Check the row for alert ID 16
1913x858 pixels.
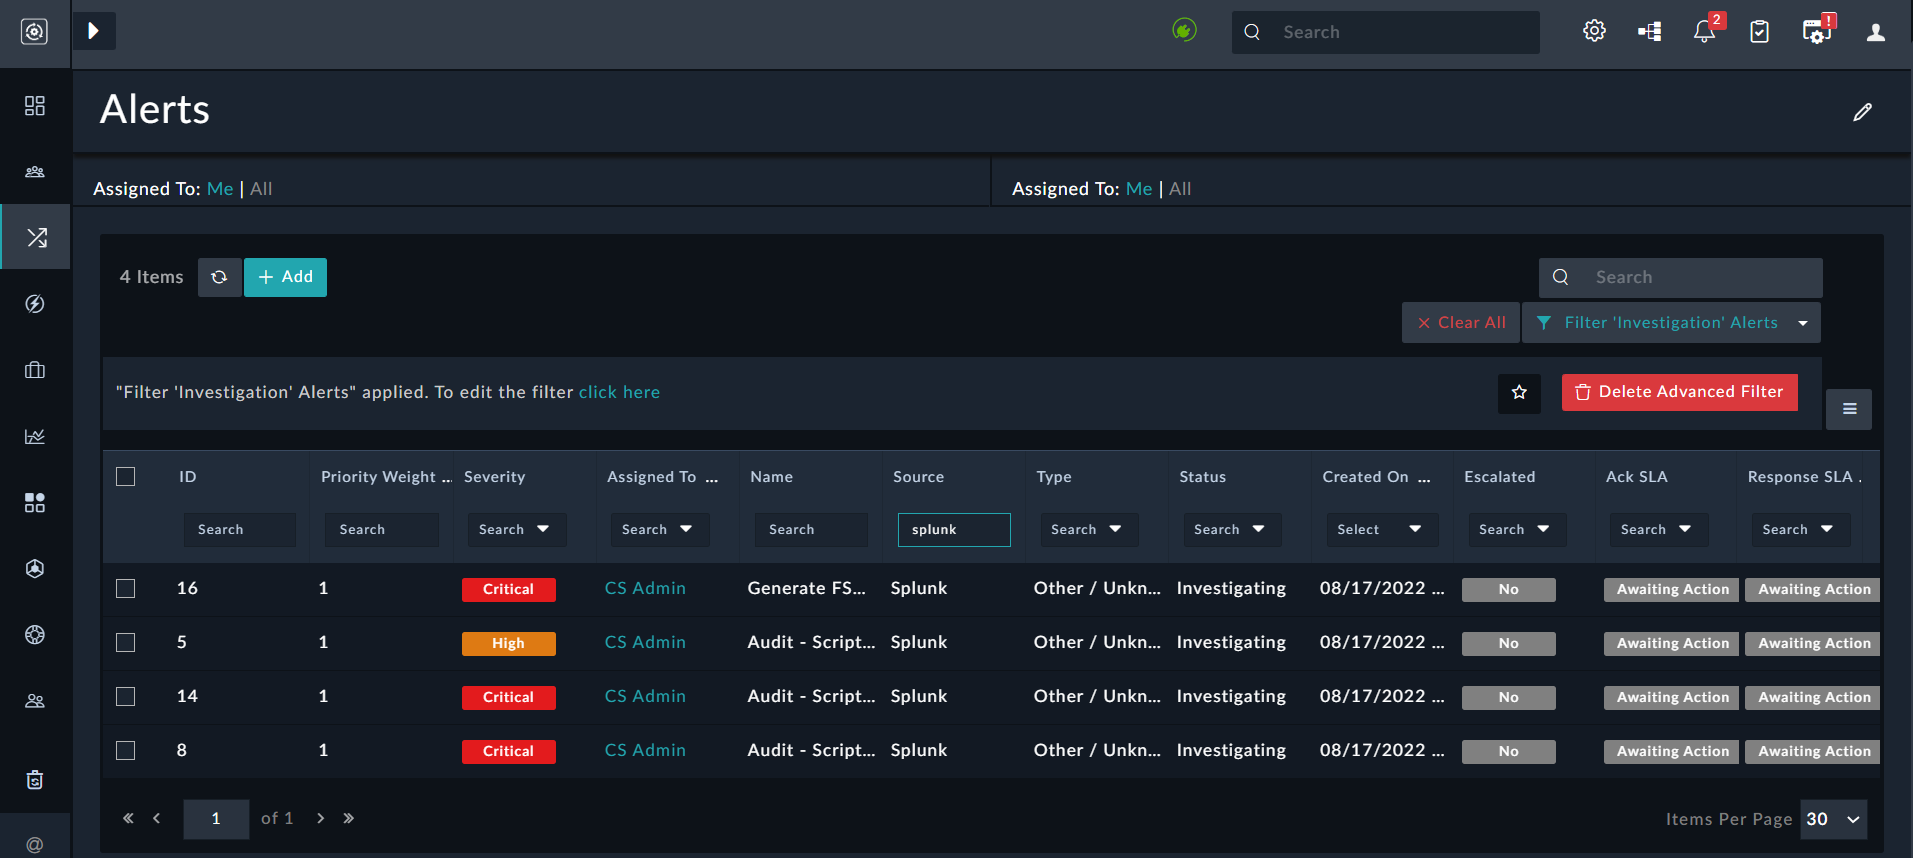(x=125, y=588)
